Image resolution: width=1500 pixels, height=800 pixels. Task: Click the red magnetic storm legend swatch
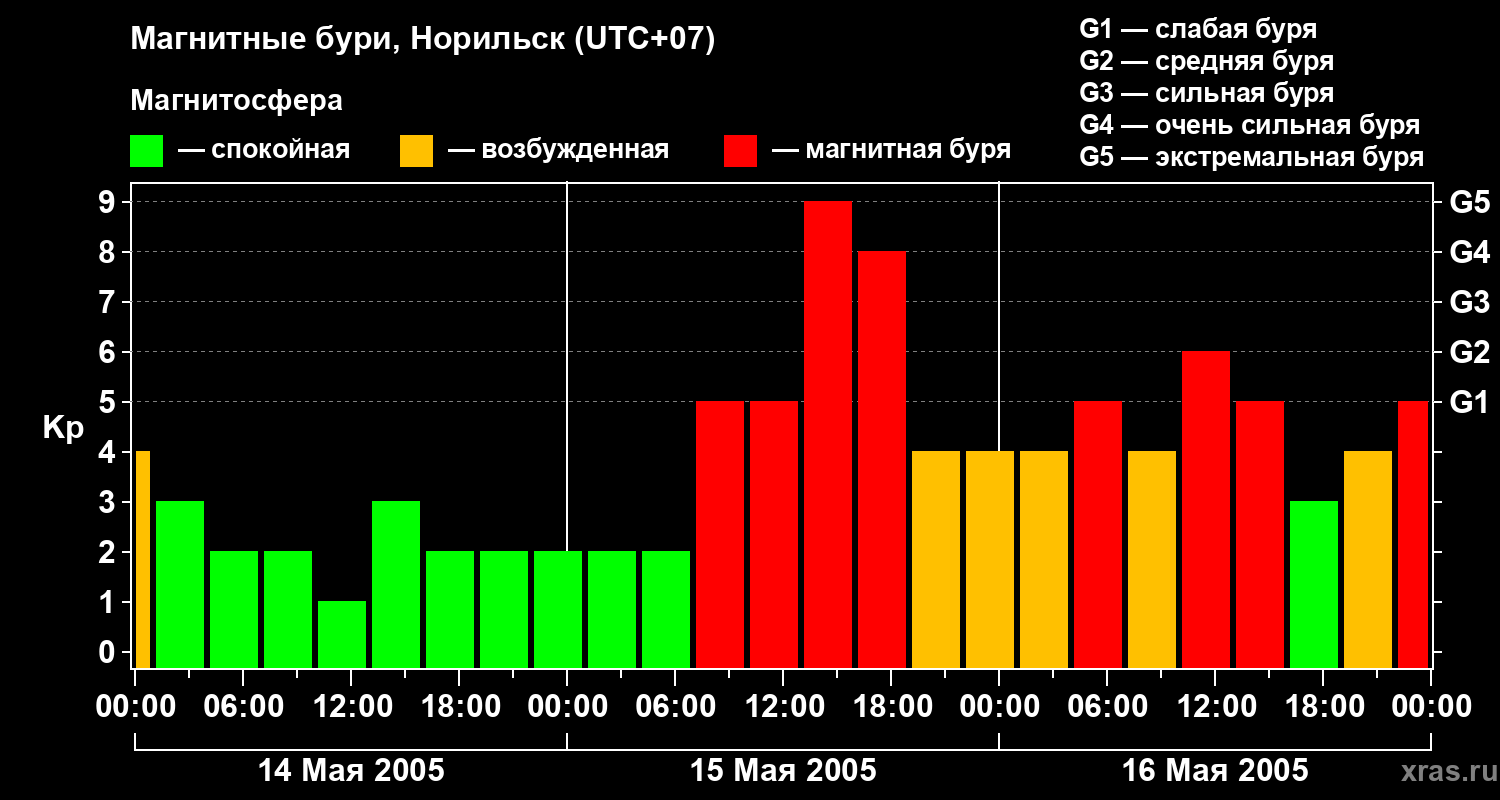(740, 151)
